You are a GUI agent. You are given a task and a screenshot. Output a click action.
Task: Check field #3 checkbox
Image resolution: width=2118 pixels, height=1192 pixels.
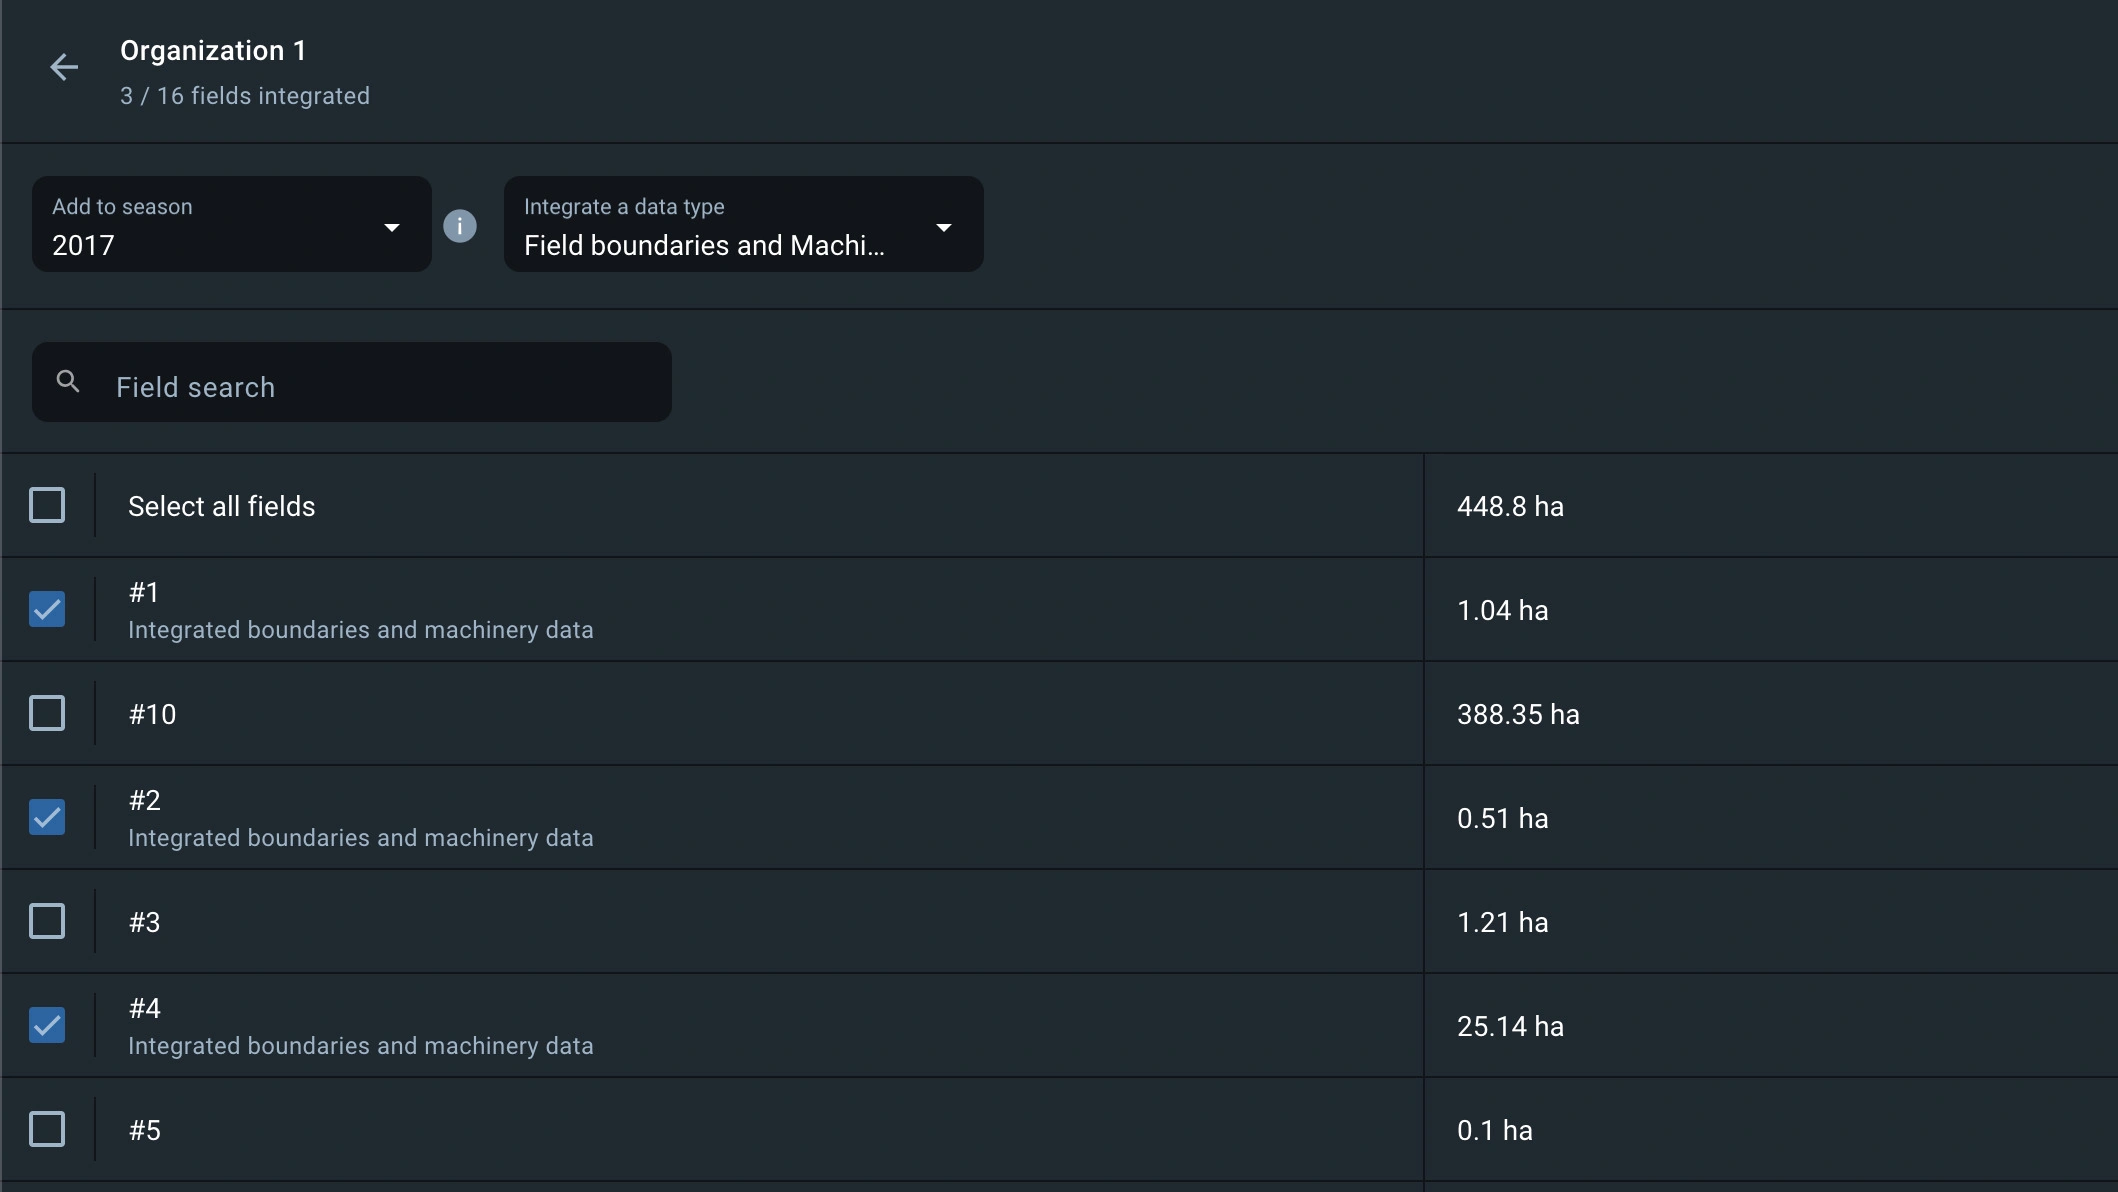[47, 922]
